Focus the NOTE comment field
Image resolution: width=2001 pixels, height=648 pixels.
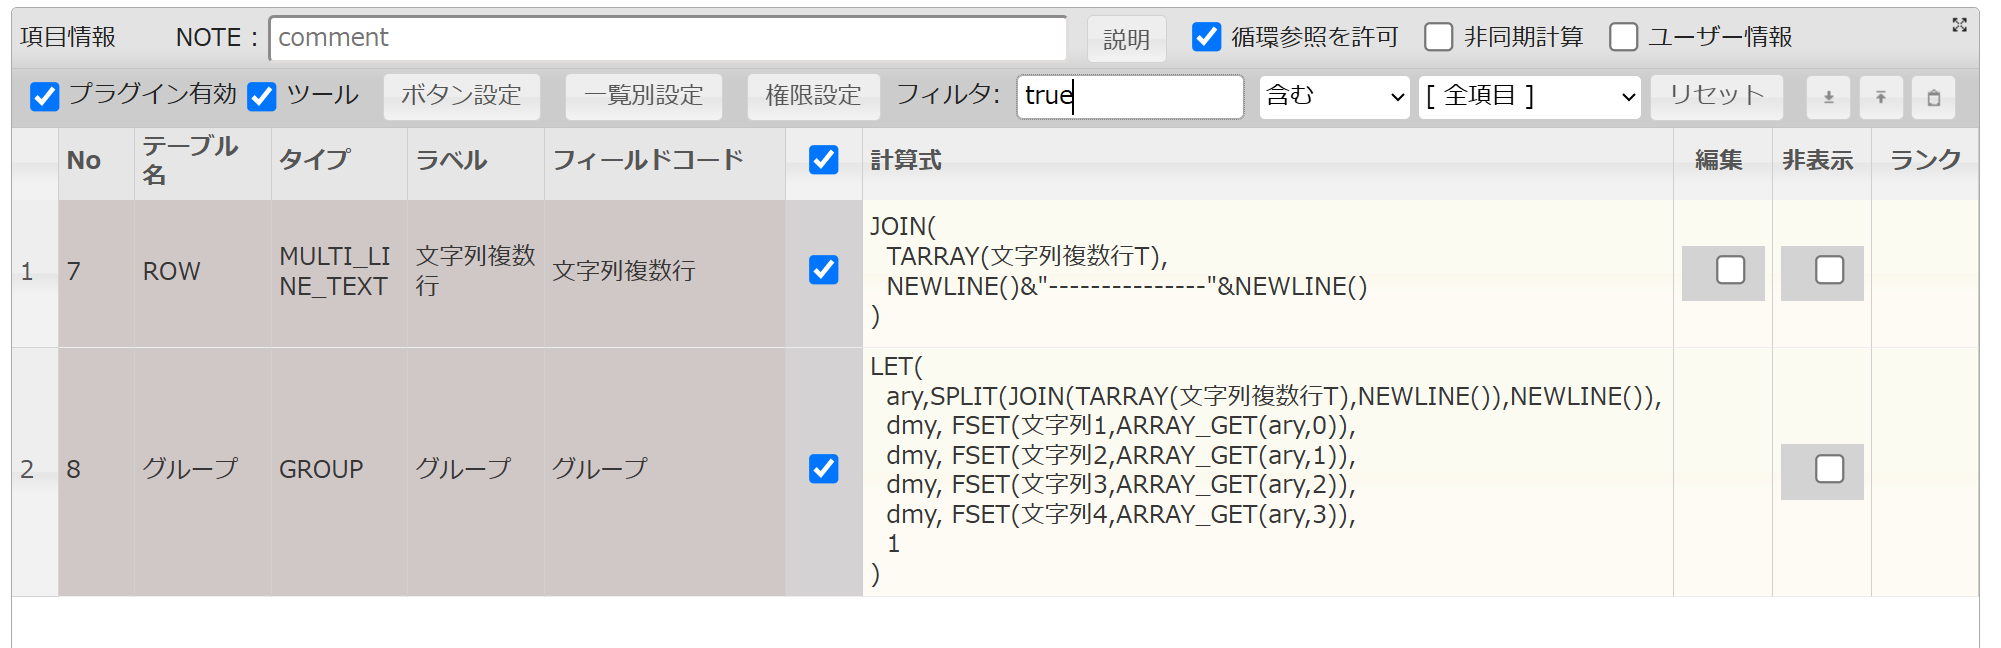(668, 38)
